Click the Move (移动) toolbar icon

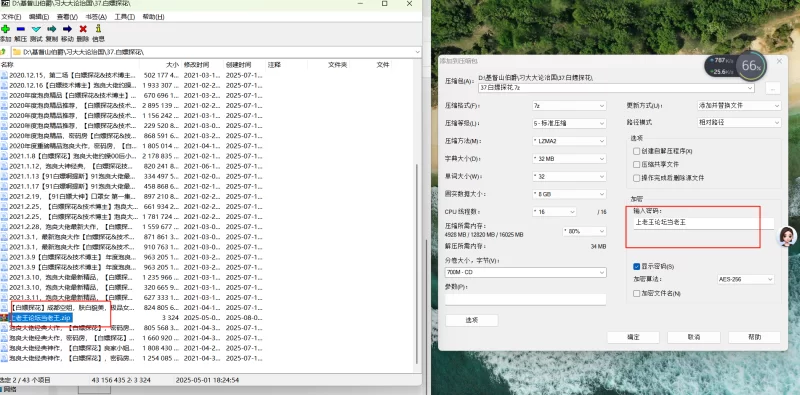67,29
